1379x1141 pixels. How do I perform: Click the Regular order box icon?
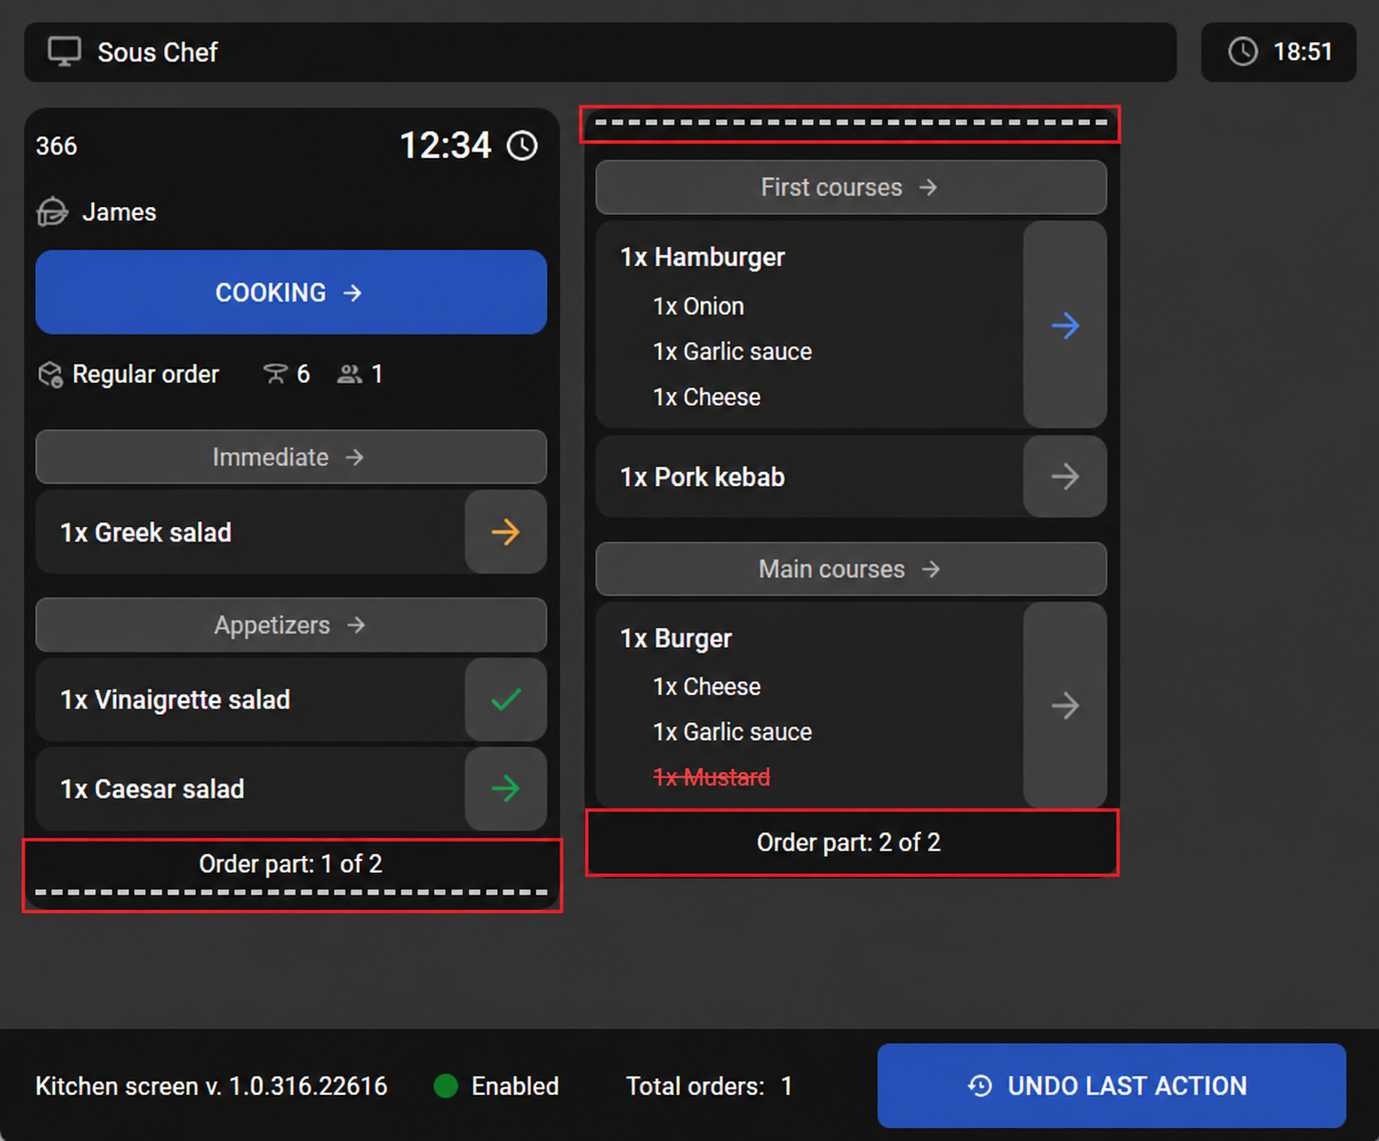coord(50,374)
